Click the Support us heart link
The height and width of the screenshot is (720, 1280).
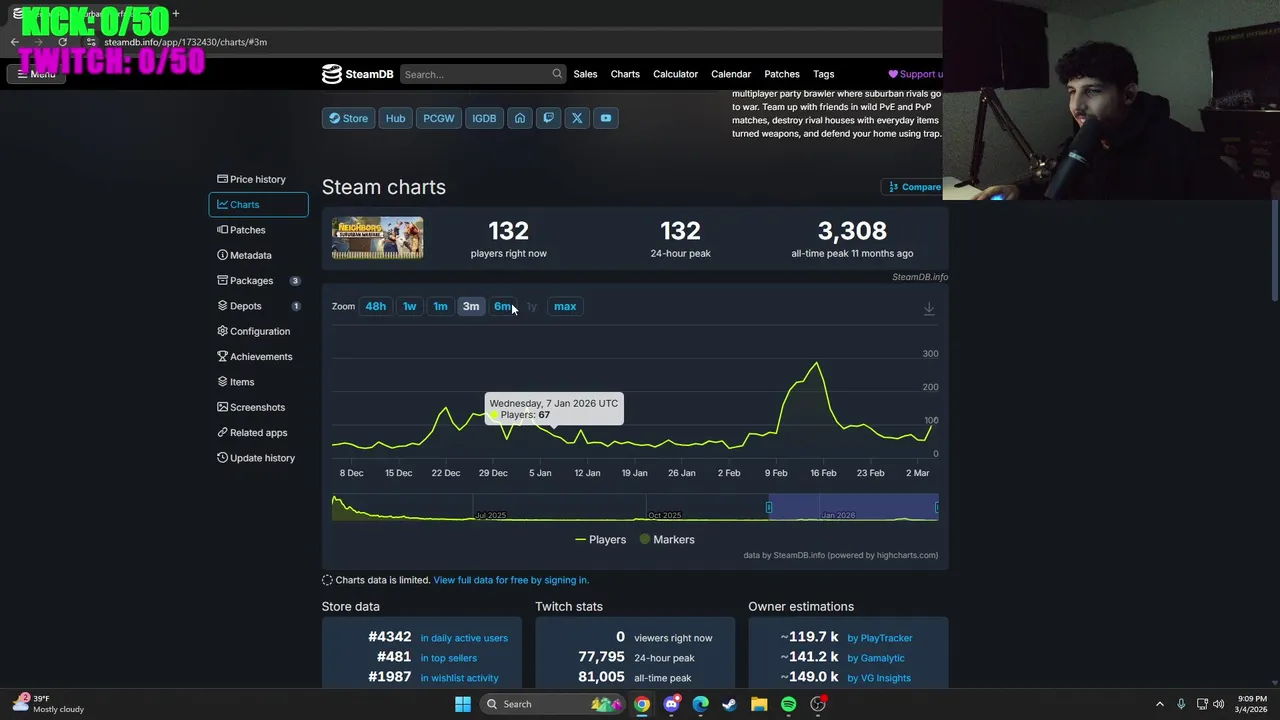915,74
